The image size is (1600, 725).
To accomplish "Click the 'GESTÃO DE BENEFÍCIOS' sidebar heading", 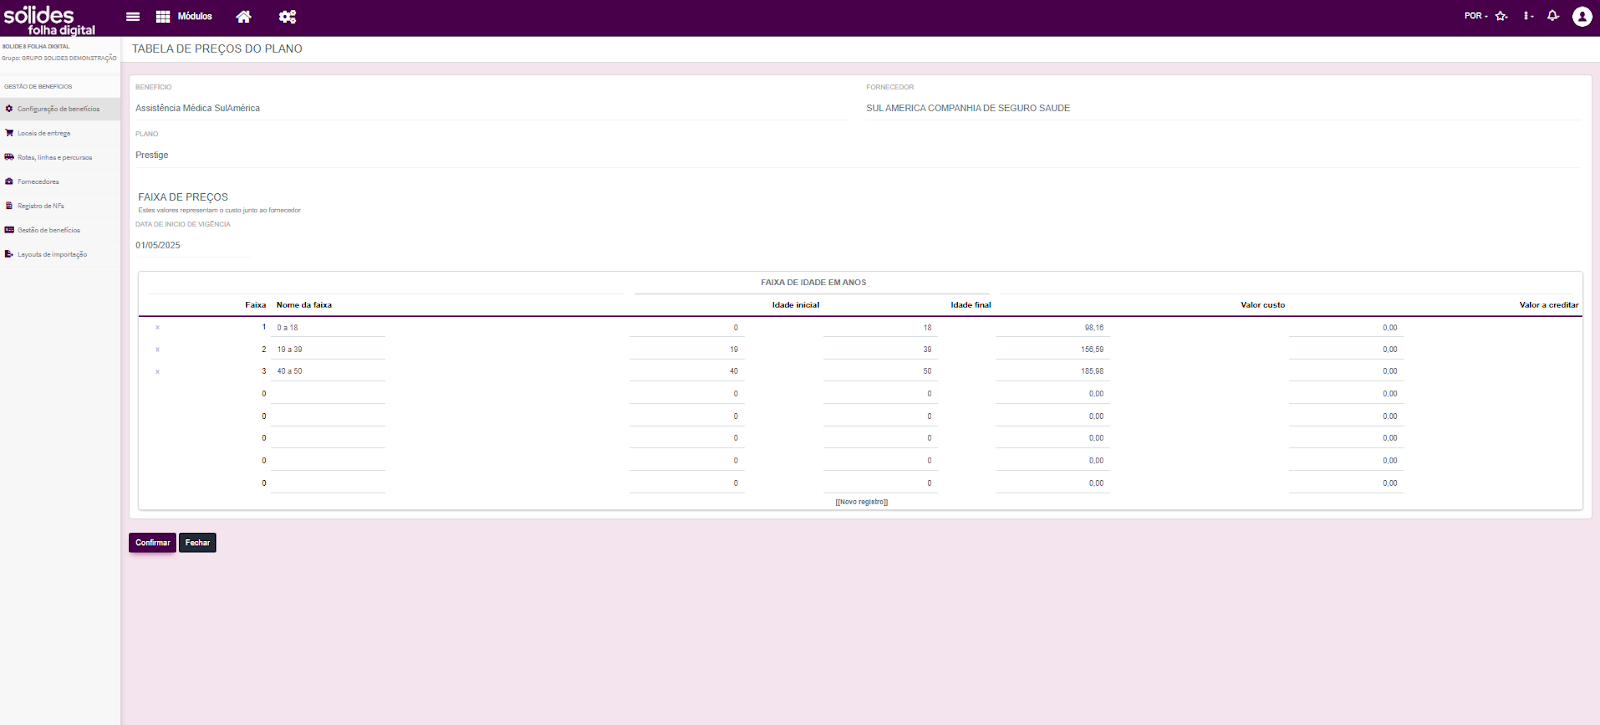I will coord(38,87).
